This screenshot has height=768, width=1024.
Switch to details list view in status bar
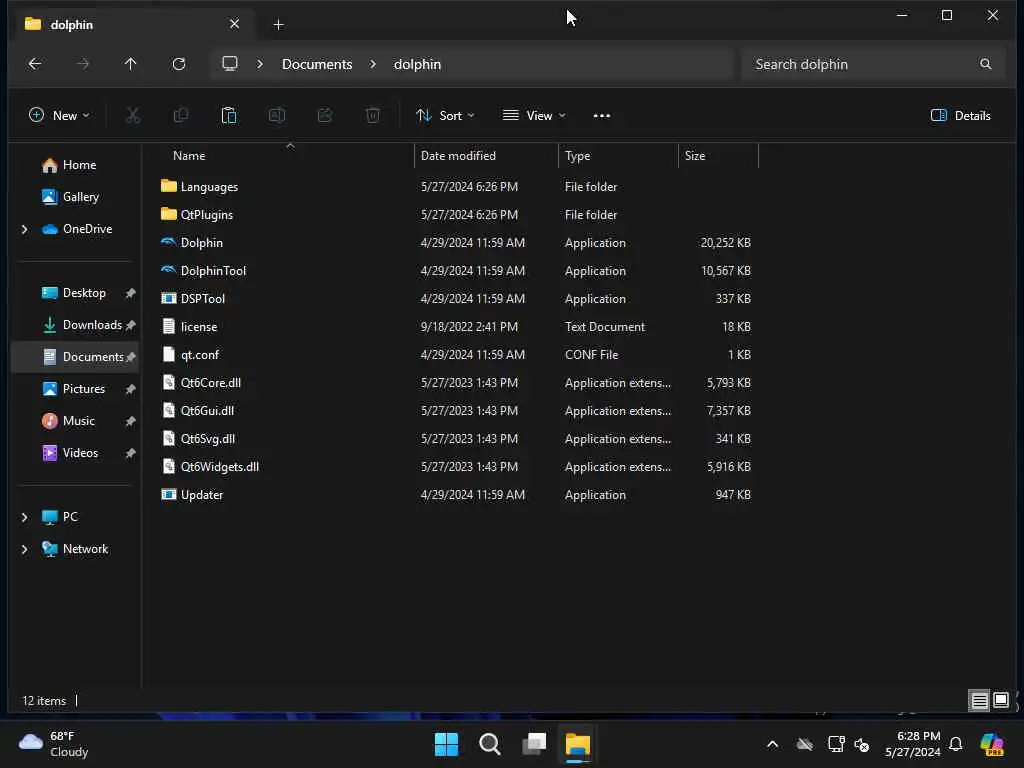979,701
